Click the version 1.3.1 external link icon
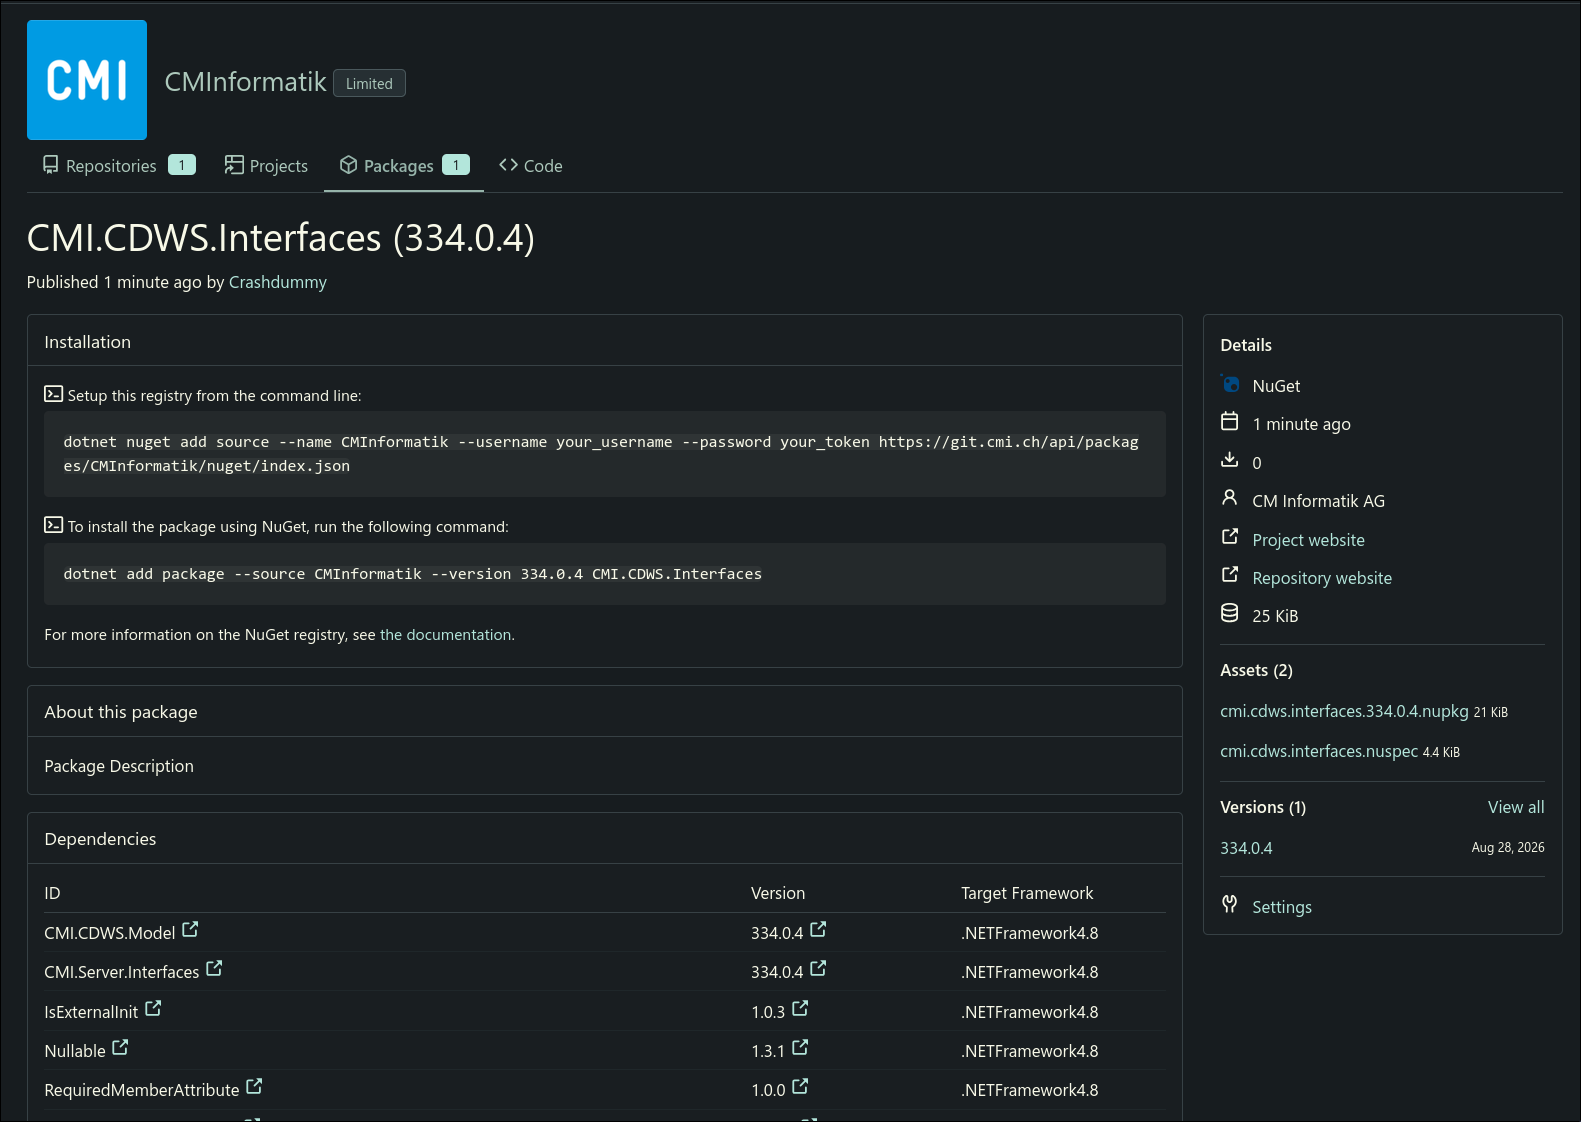The image size is (1581, 1122). pyautogui.click(x=800, y=1048)
